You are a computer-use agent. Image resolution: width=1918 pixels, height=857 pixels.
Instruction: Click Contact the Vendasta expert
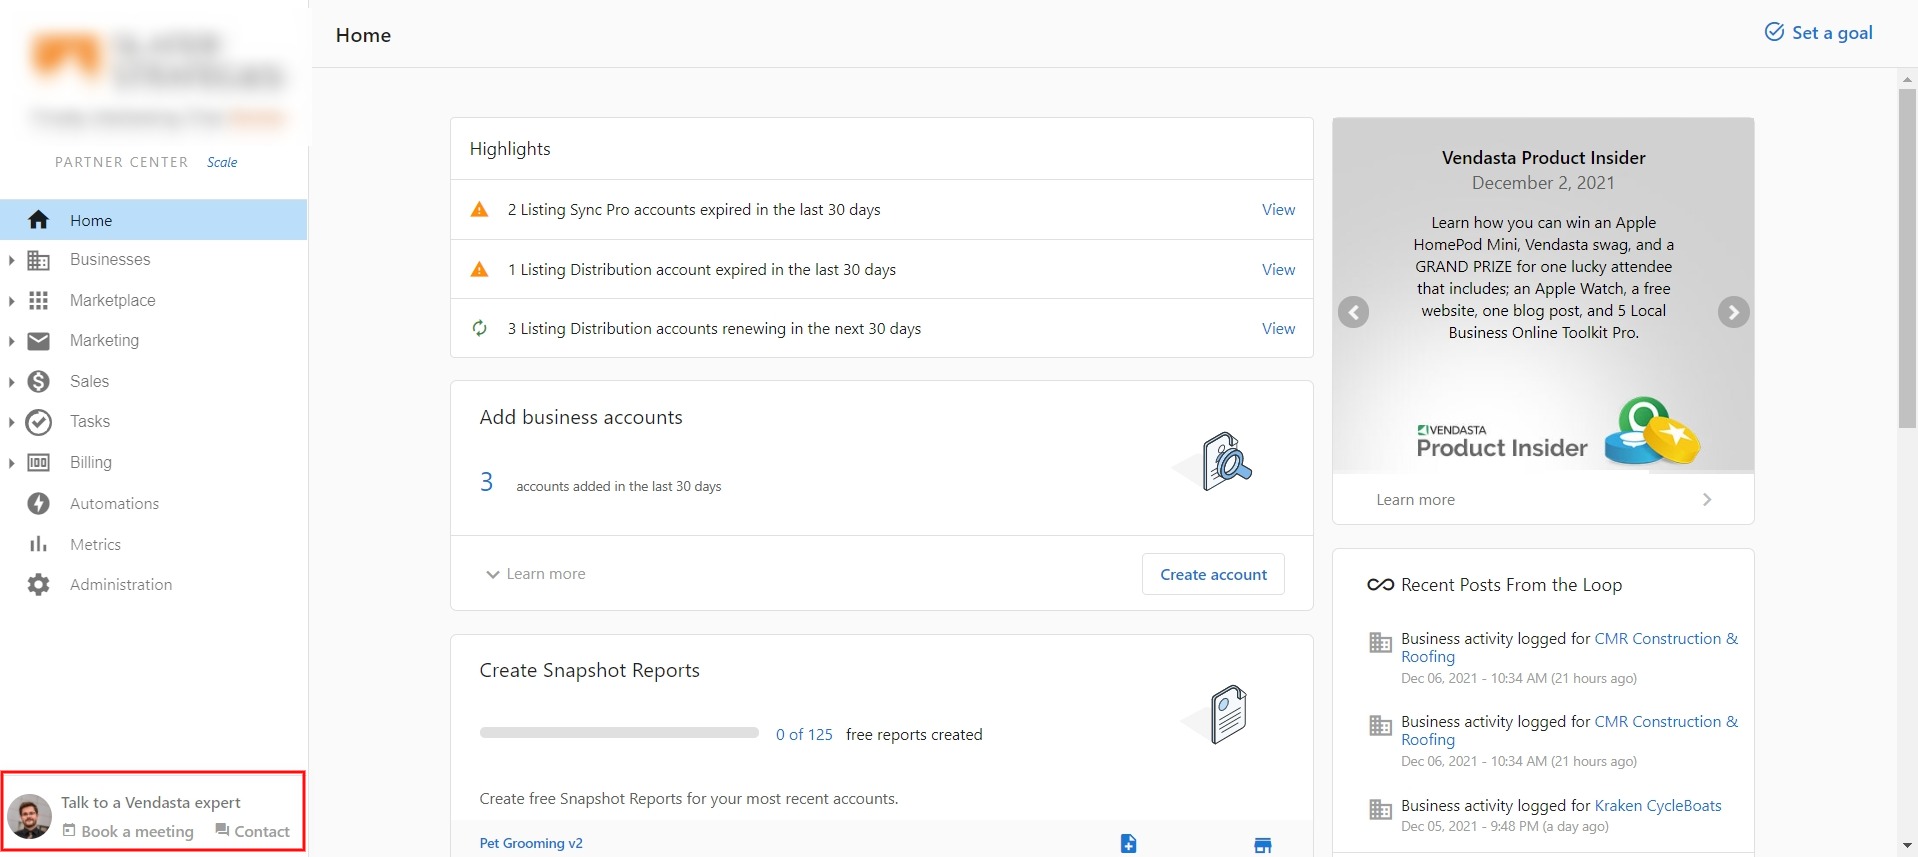click(252, 832)
